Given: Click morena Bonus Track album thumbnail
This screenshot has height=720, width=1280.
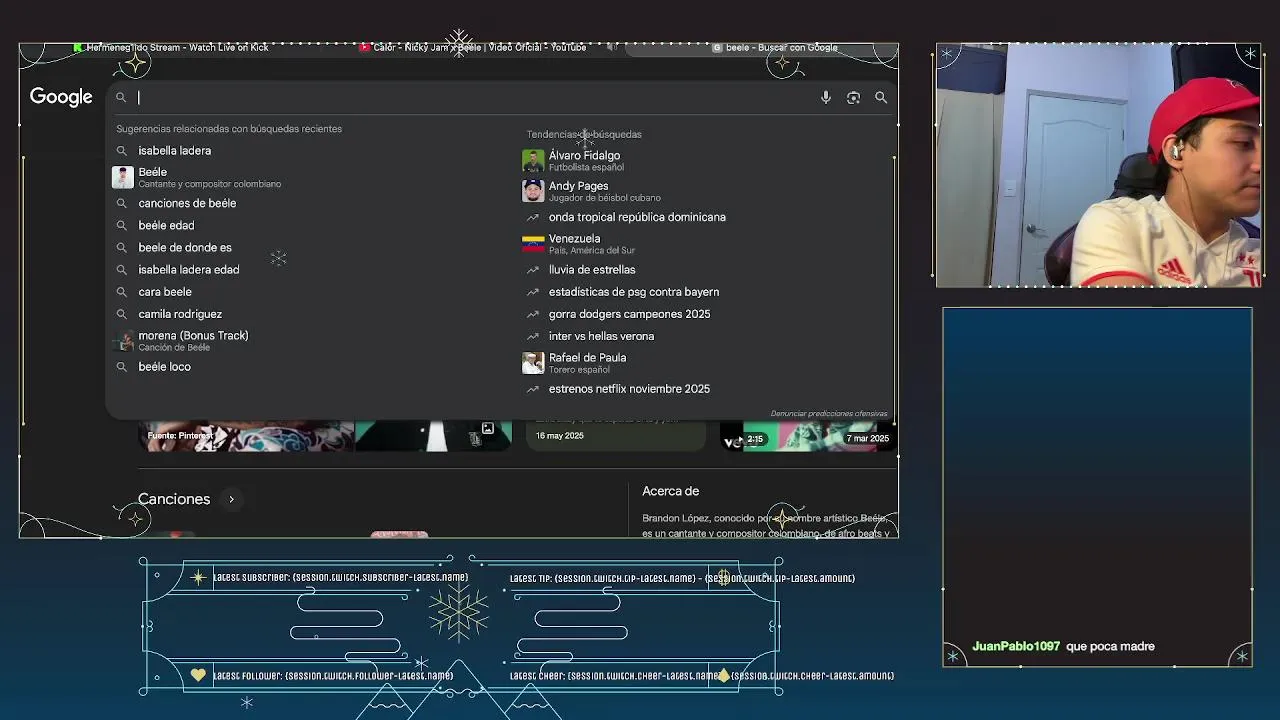Looking at the screenshot, I should coord(122,341).
